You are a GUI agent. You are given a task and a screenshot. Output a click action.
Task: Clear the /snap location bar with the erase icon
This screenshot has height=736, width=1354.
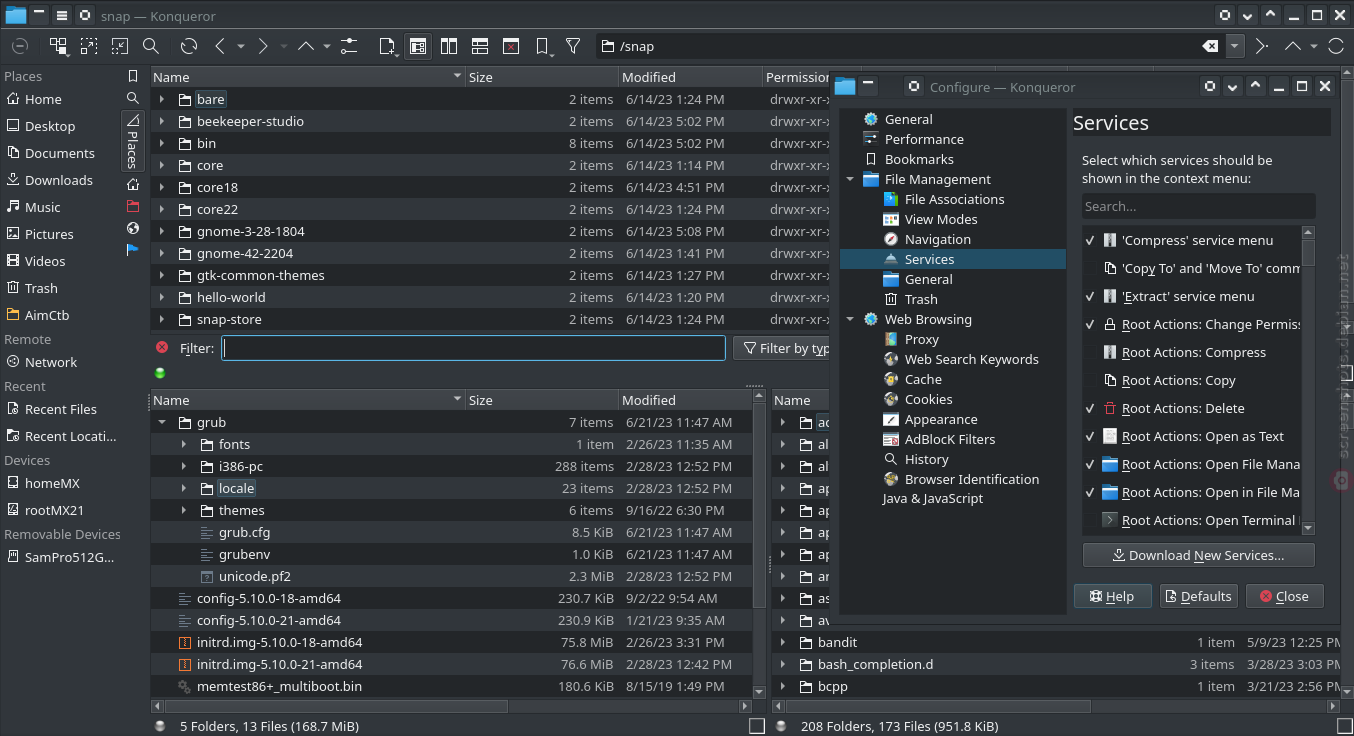click(1210, 46)
